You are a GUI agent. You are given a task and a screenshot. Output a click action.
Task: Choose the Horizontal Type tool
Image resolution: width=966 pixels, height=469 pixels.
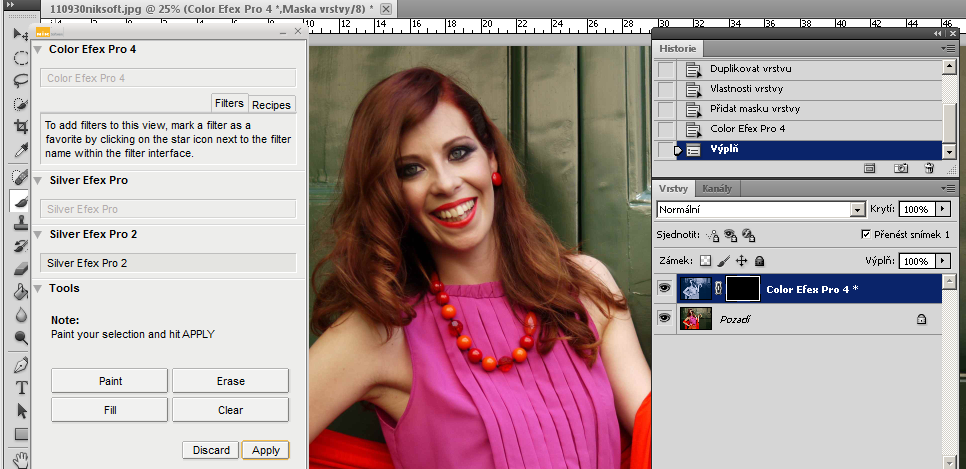coord(20,387)
